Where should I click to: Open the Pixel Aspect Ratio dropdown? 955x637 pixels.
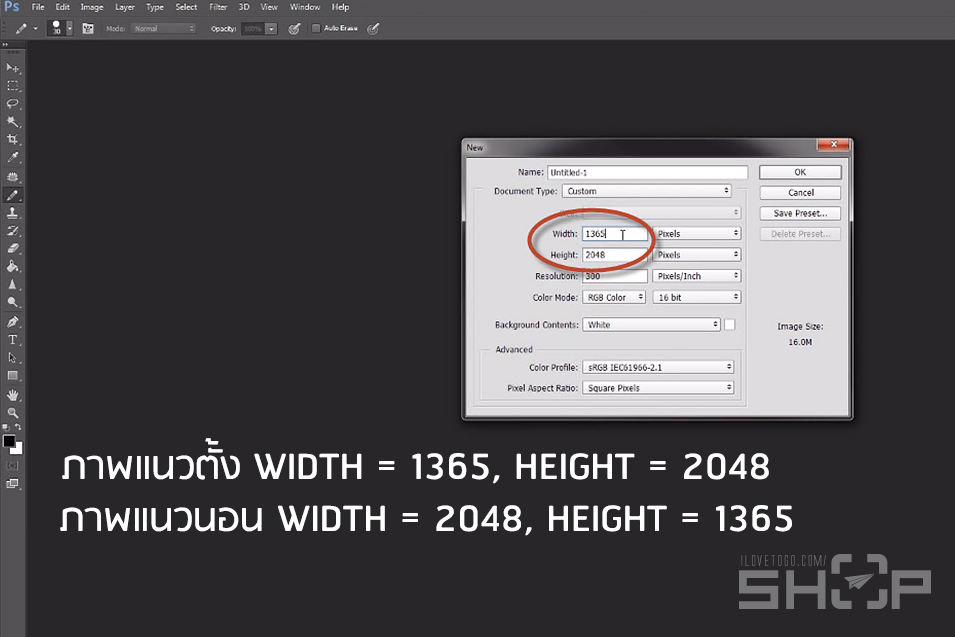pyautogui.click(x=658, y=388)
